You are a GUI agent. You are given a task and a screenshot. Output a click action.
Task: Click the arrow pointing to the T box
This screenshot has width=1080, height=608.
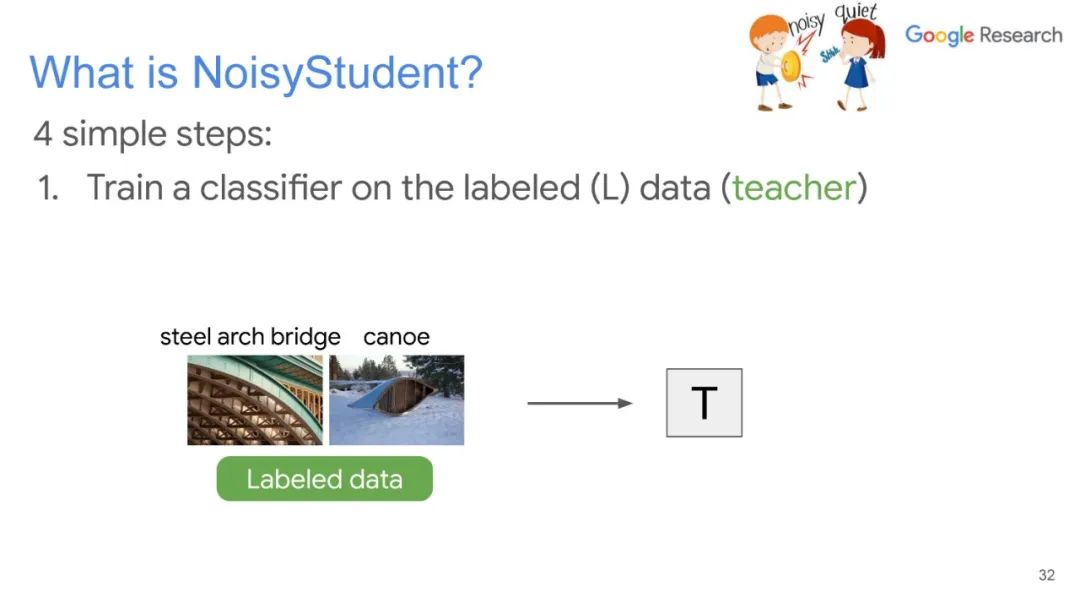(x=580, y=403)
